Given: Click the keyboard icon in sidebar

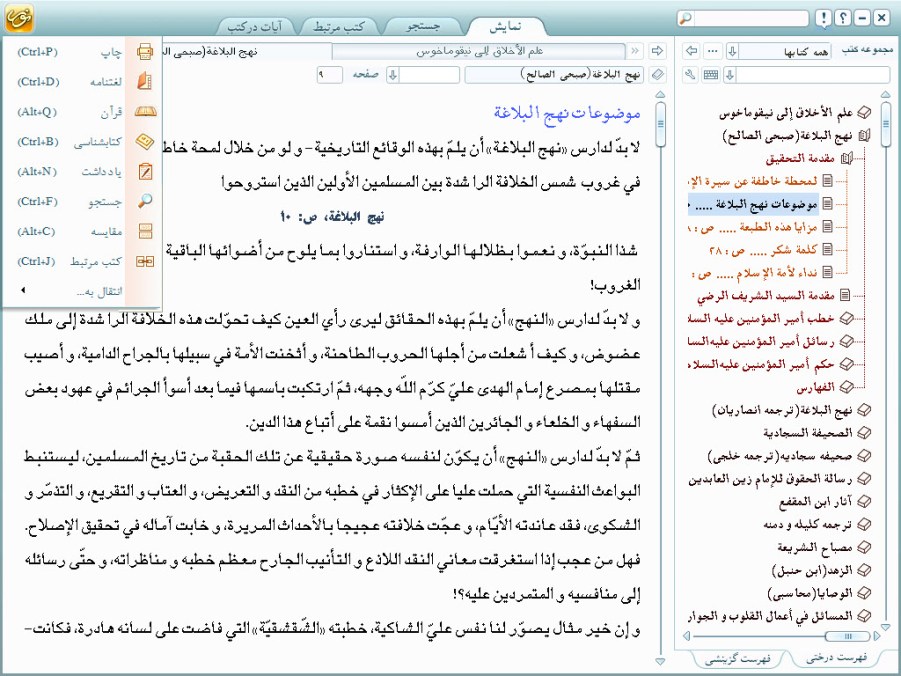Looking at the screenshot, I should click(711, 75).
